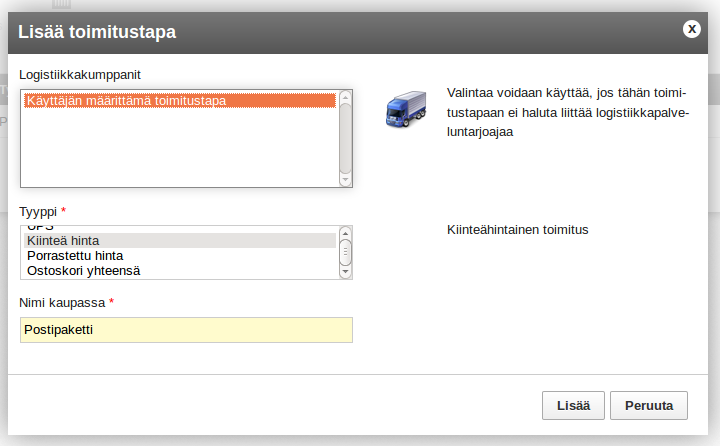Screen dimensions: 720x446
Task: Focus the Nimi kaupassa text field
Action: [186, 330]
